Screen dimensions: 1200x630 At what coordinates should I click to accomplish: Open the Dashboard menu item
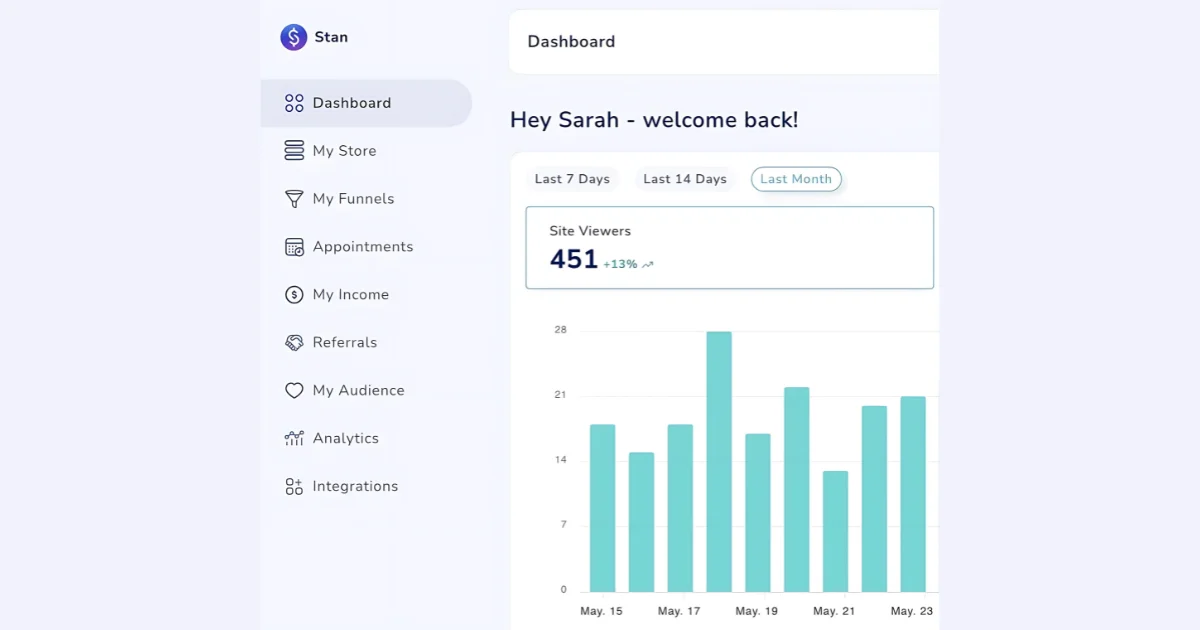366,103
